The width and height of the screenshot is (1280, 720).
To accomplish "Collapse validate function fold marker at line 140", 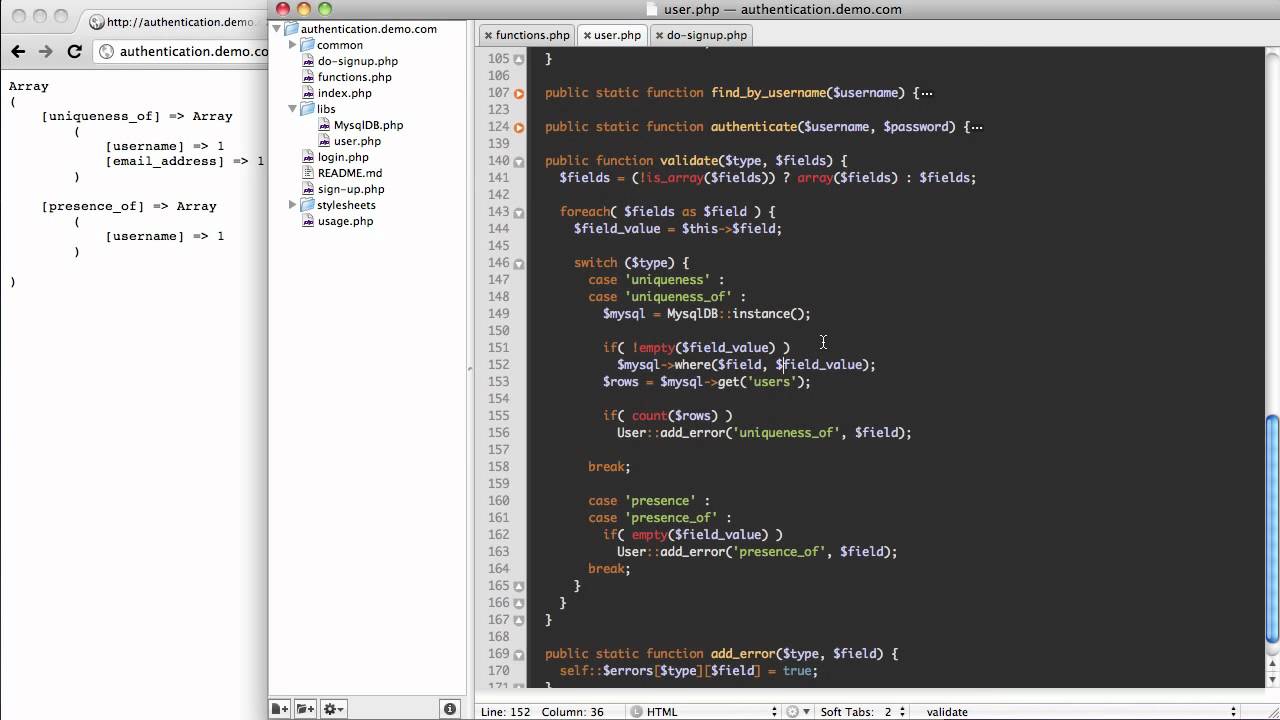I will coord(519,161).
